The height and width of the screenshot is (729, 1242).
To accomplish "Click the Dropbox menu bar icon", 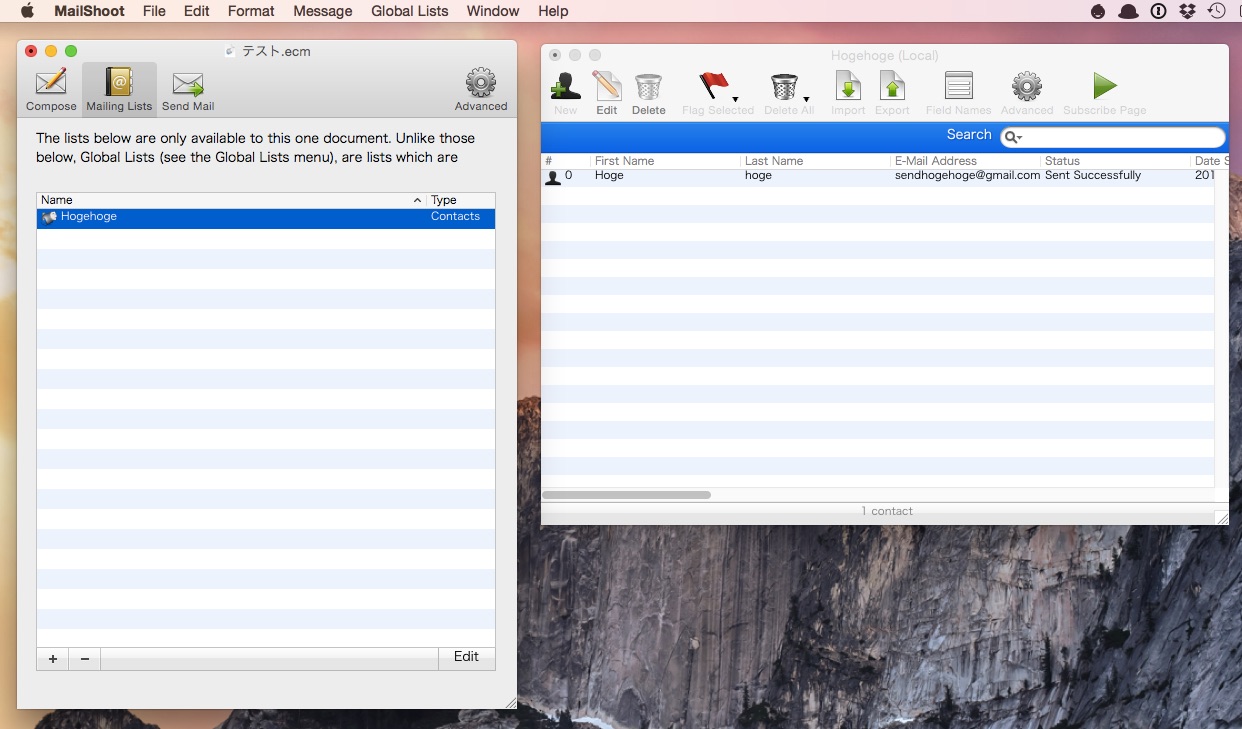I will [x=1187, y=11].
